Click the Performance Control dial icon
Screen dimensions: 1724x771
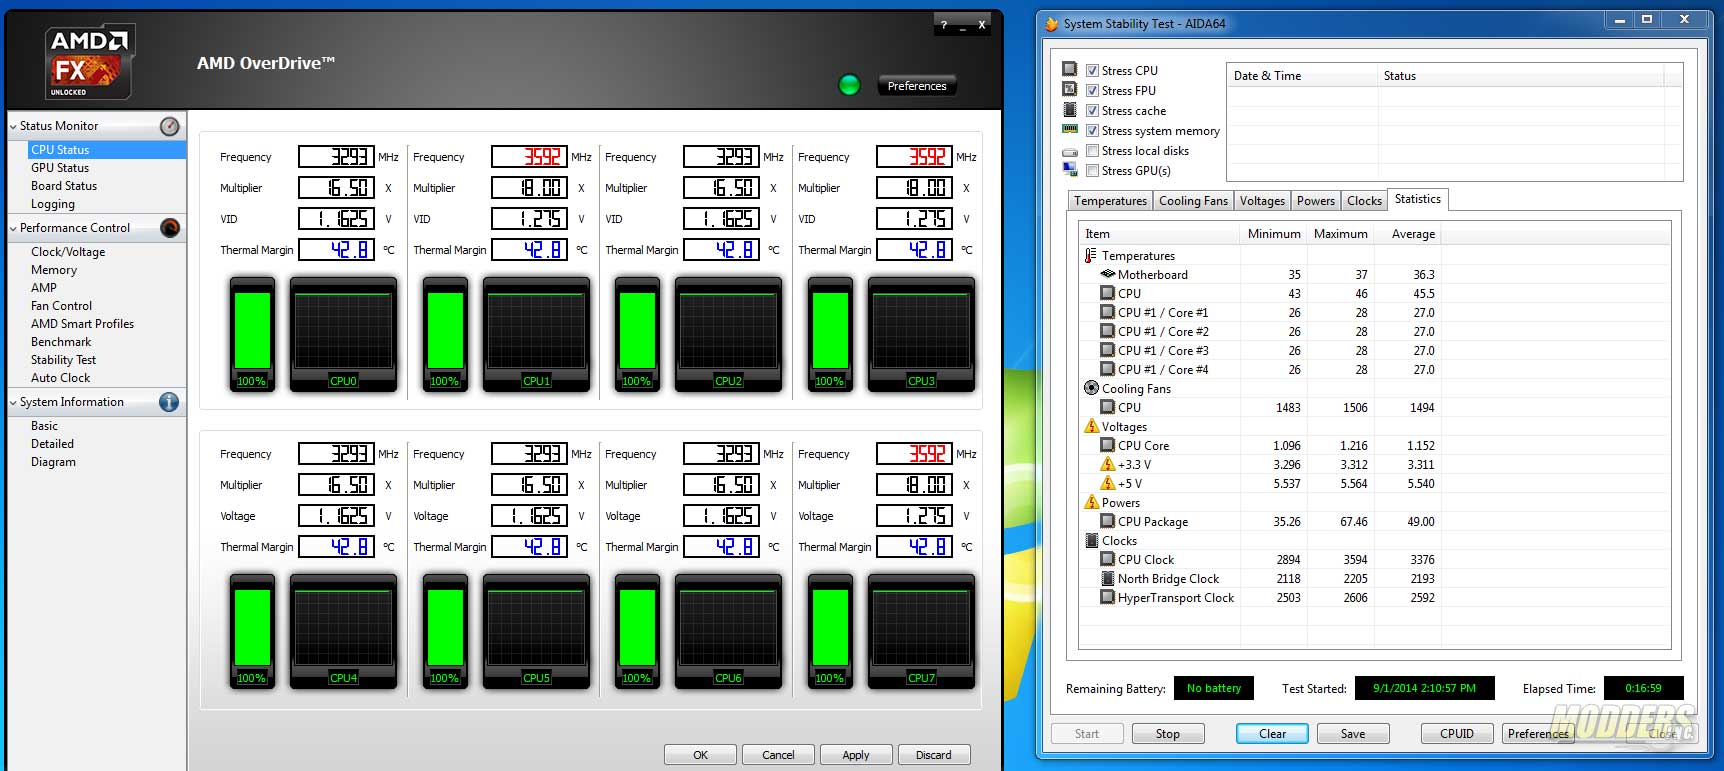170,228
